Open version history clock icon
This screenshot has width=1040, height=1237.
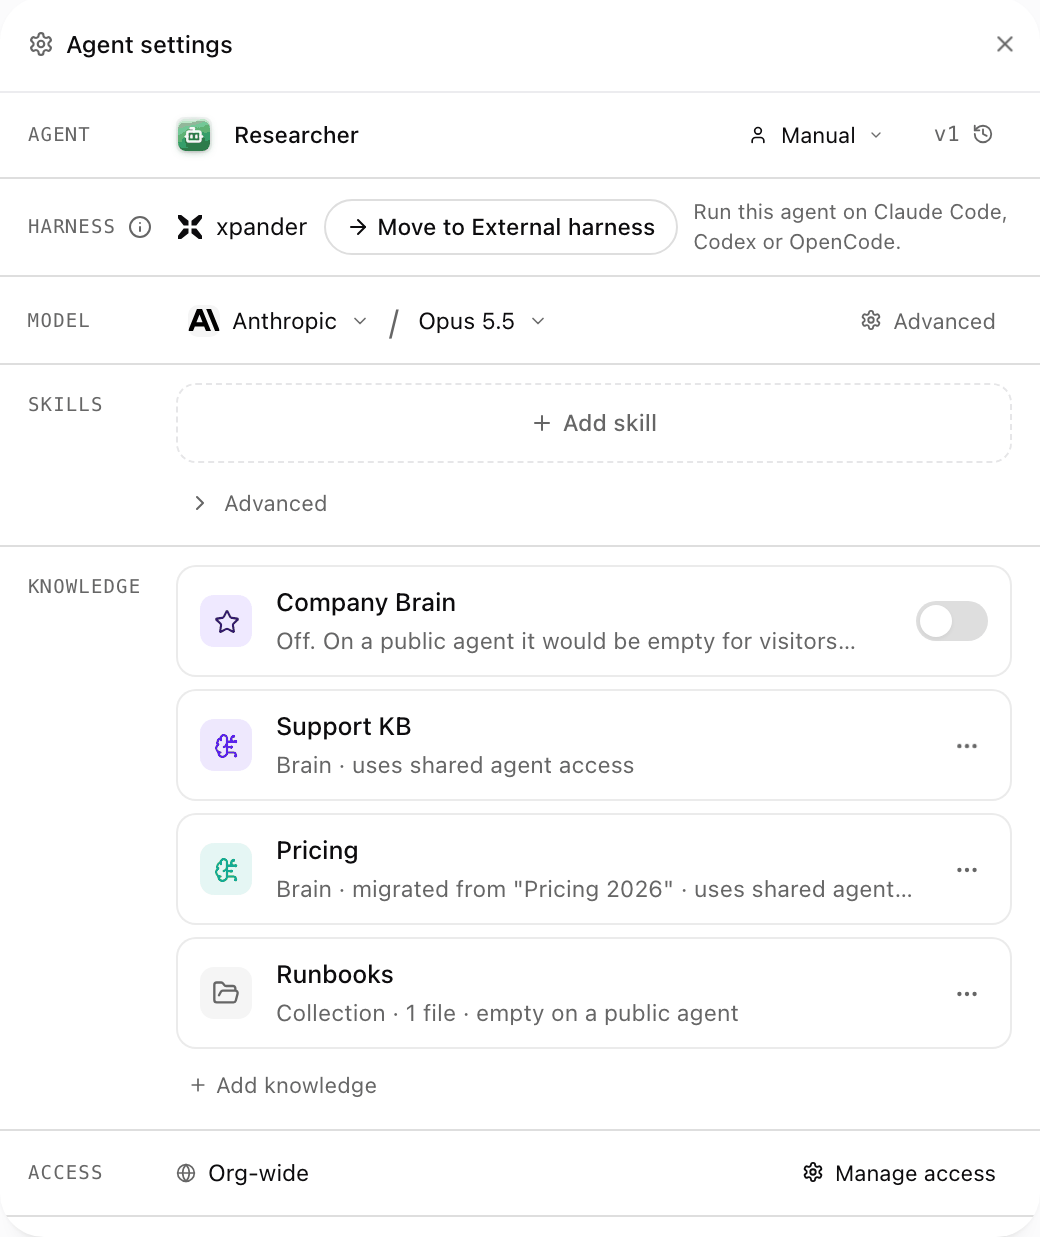coord(983,134)
